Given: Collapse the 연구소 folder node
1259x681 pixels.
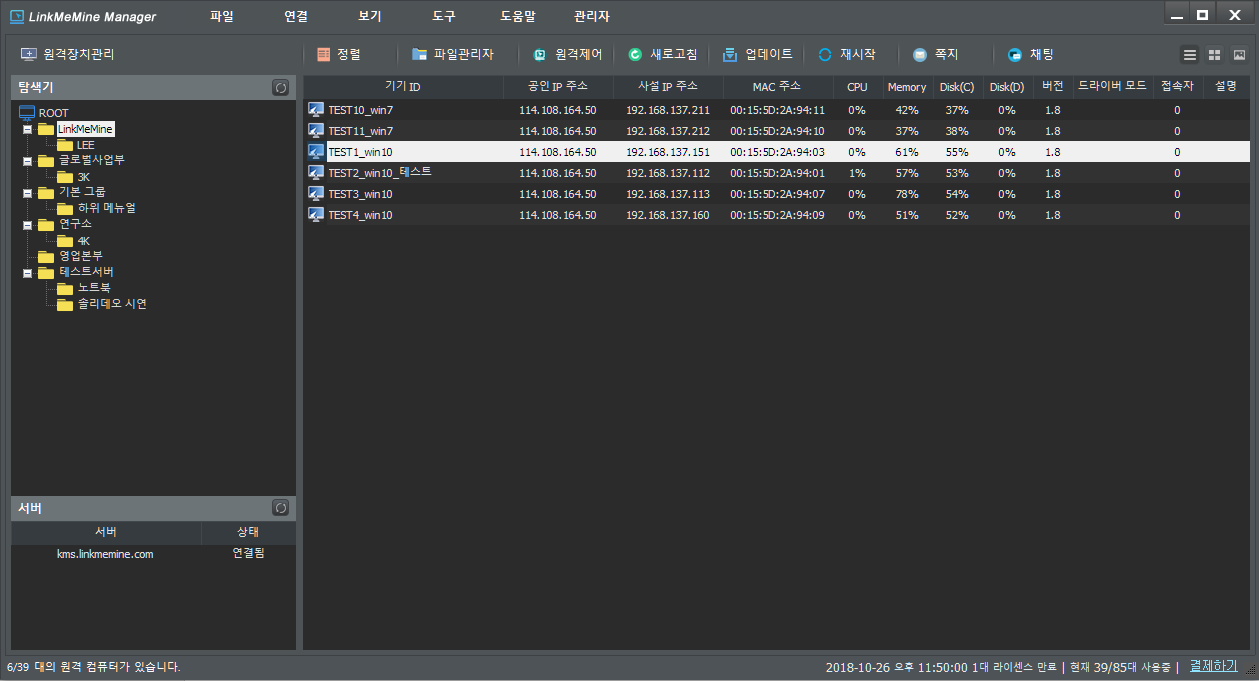Looking at the screenshot, I should pos(27,224).
